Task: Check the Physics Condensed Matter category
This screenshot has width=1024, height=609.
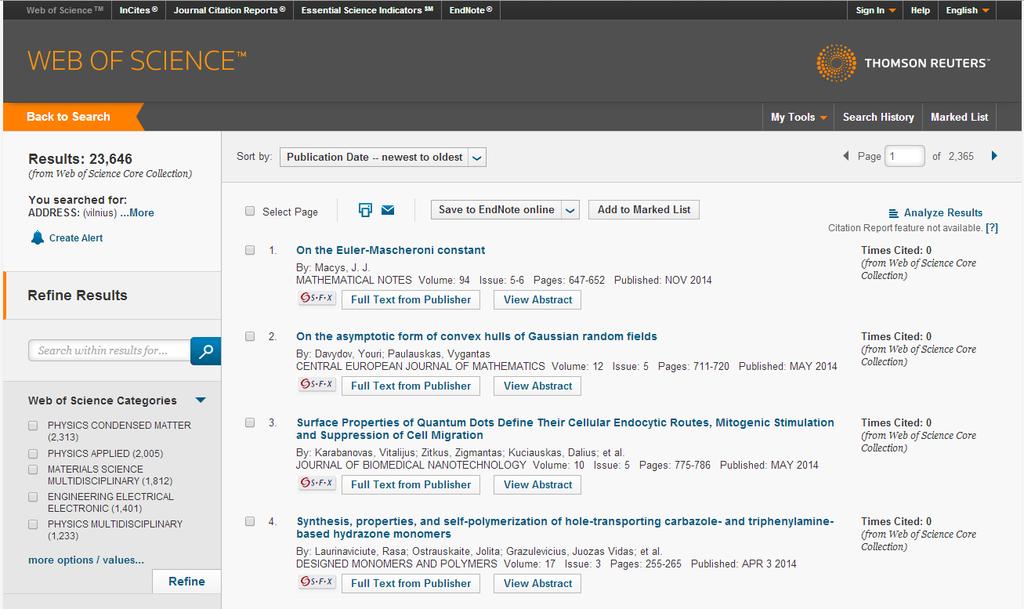Action: click(33, 426)
